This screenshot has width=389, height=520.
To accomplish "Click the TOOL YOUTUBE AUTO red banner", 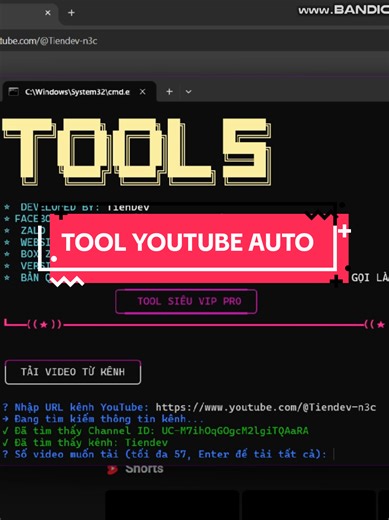I will pyautogui.click(x=199, y=248).
